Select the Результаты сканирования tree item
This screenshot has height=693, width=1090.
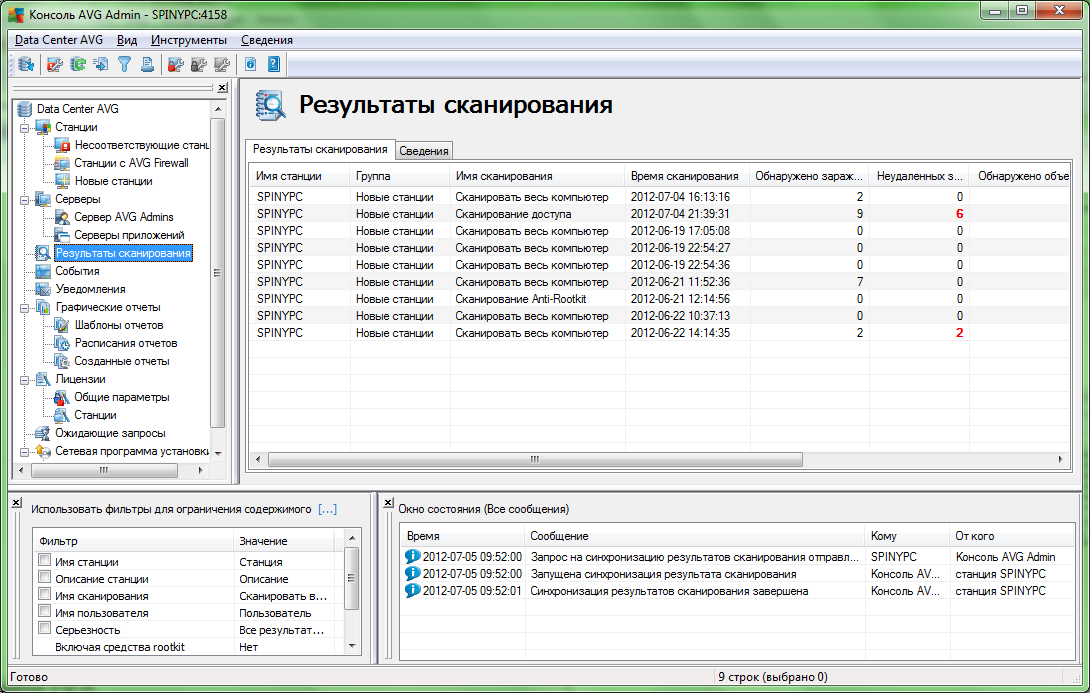123,254
